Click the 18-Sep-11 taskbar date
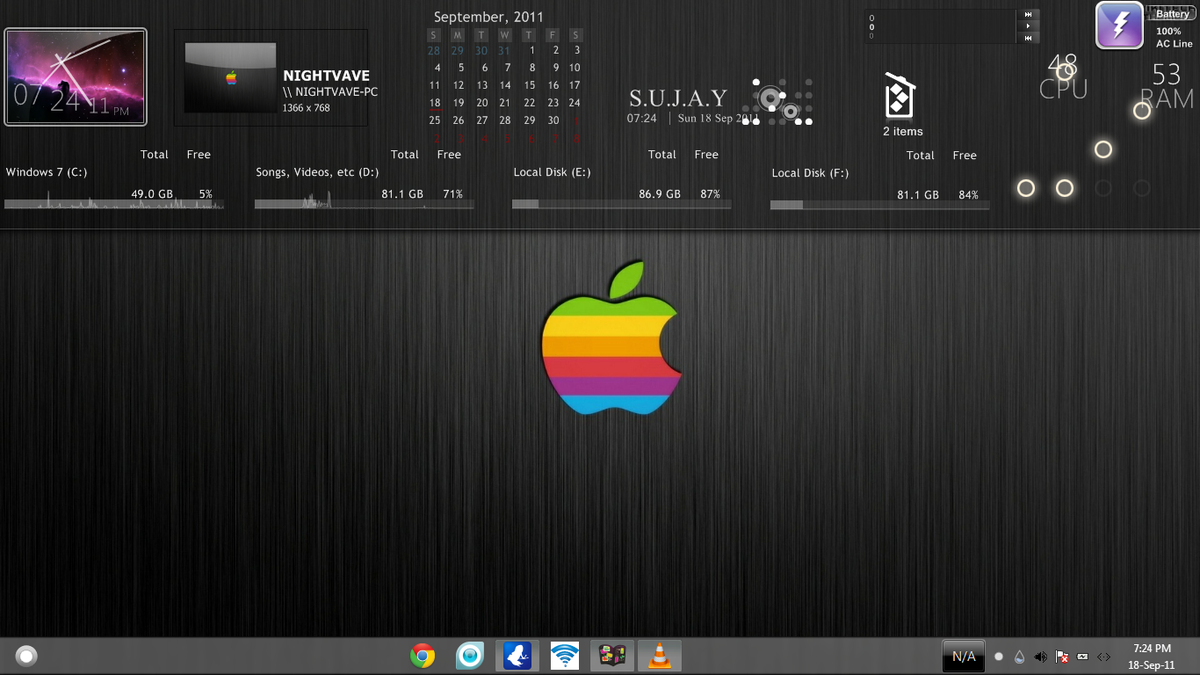 1151,665
